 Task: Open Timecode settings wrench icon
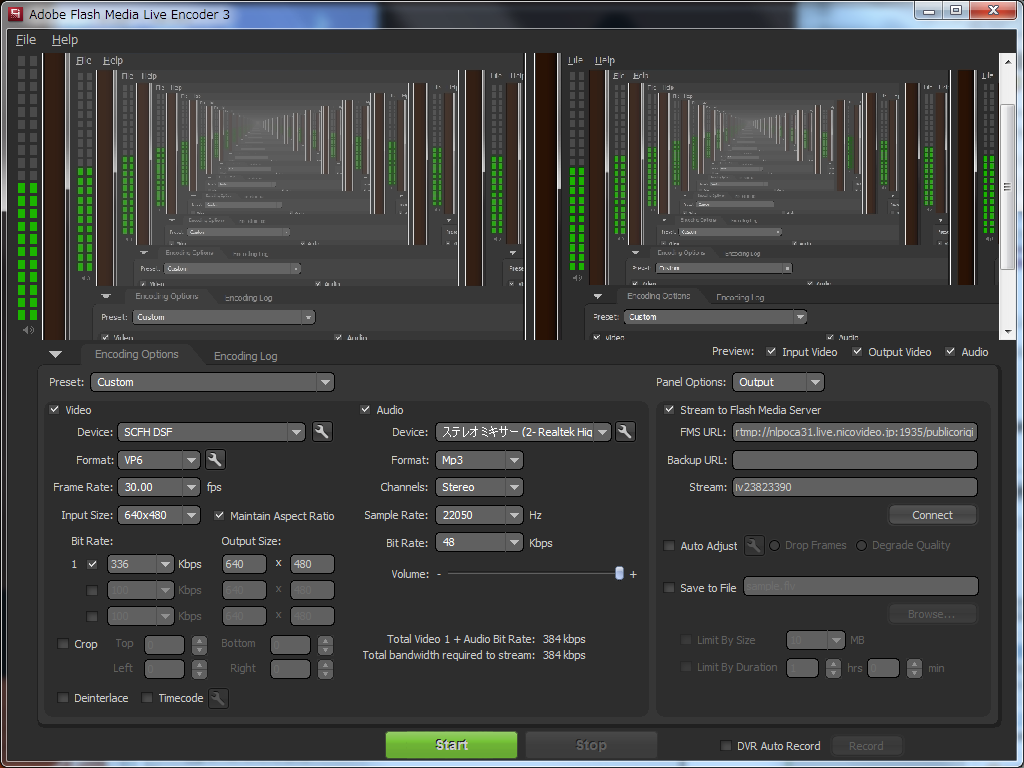218,698
